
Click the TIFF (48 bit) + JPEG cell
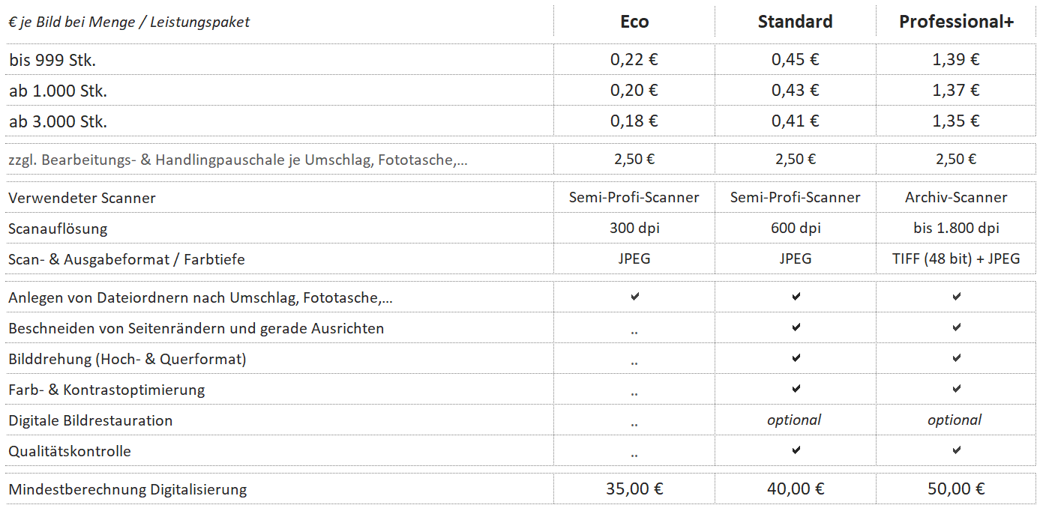[956, 259]
